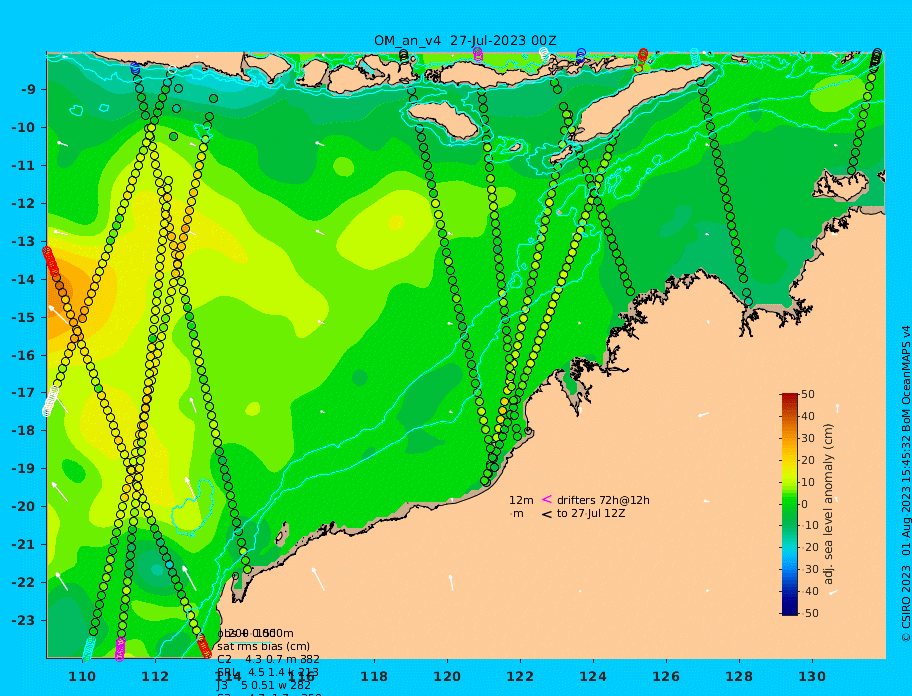Click the map title OM_an_v4 27-Jul-2023 00Z

[465, 41]
